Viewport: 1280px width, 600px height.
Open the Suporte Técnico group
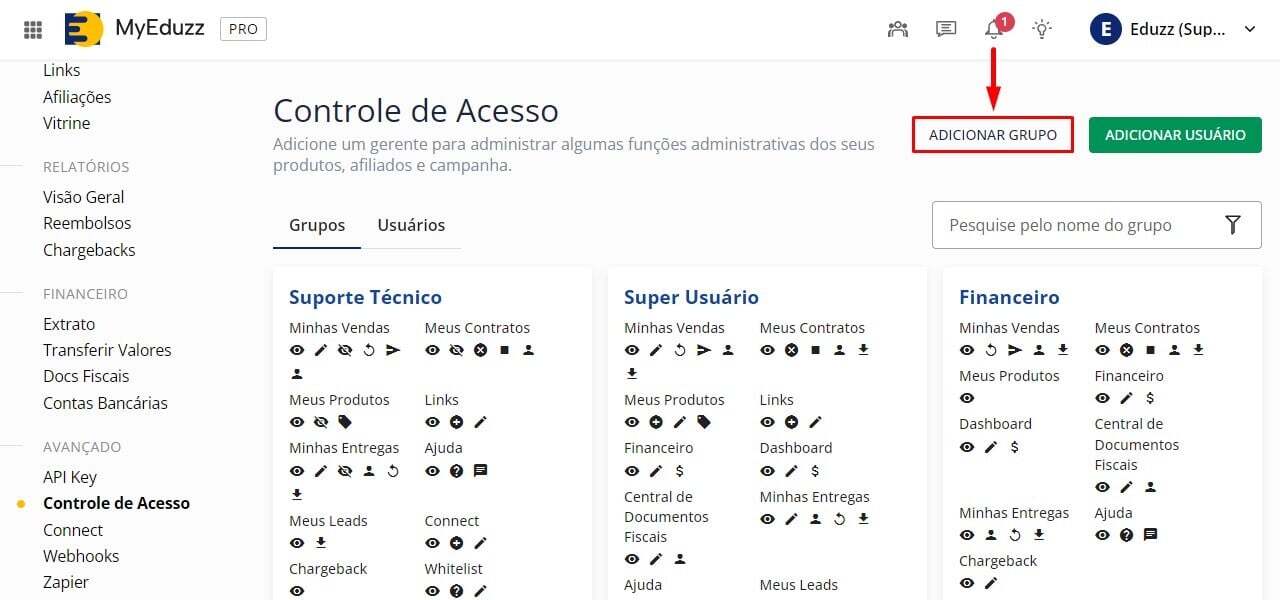tap(365, 297)
